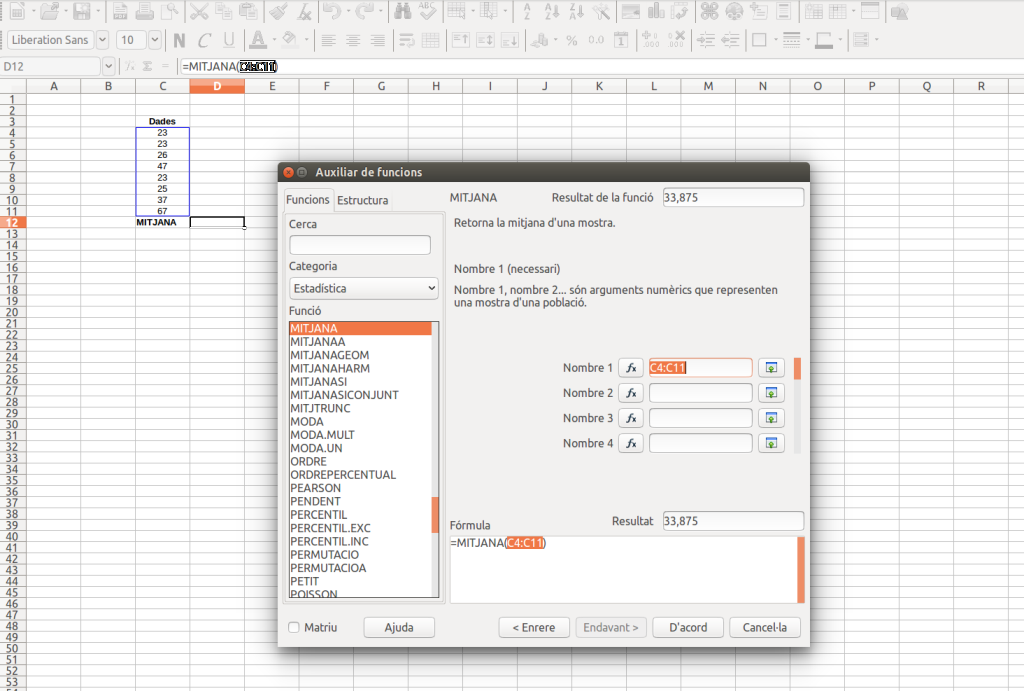Select the Funcions tab
Viewport: 1024px width, 691px height.
coord(307,200)
